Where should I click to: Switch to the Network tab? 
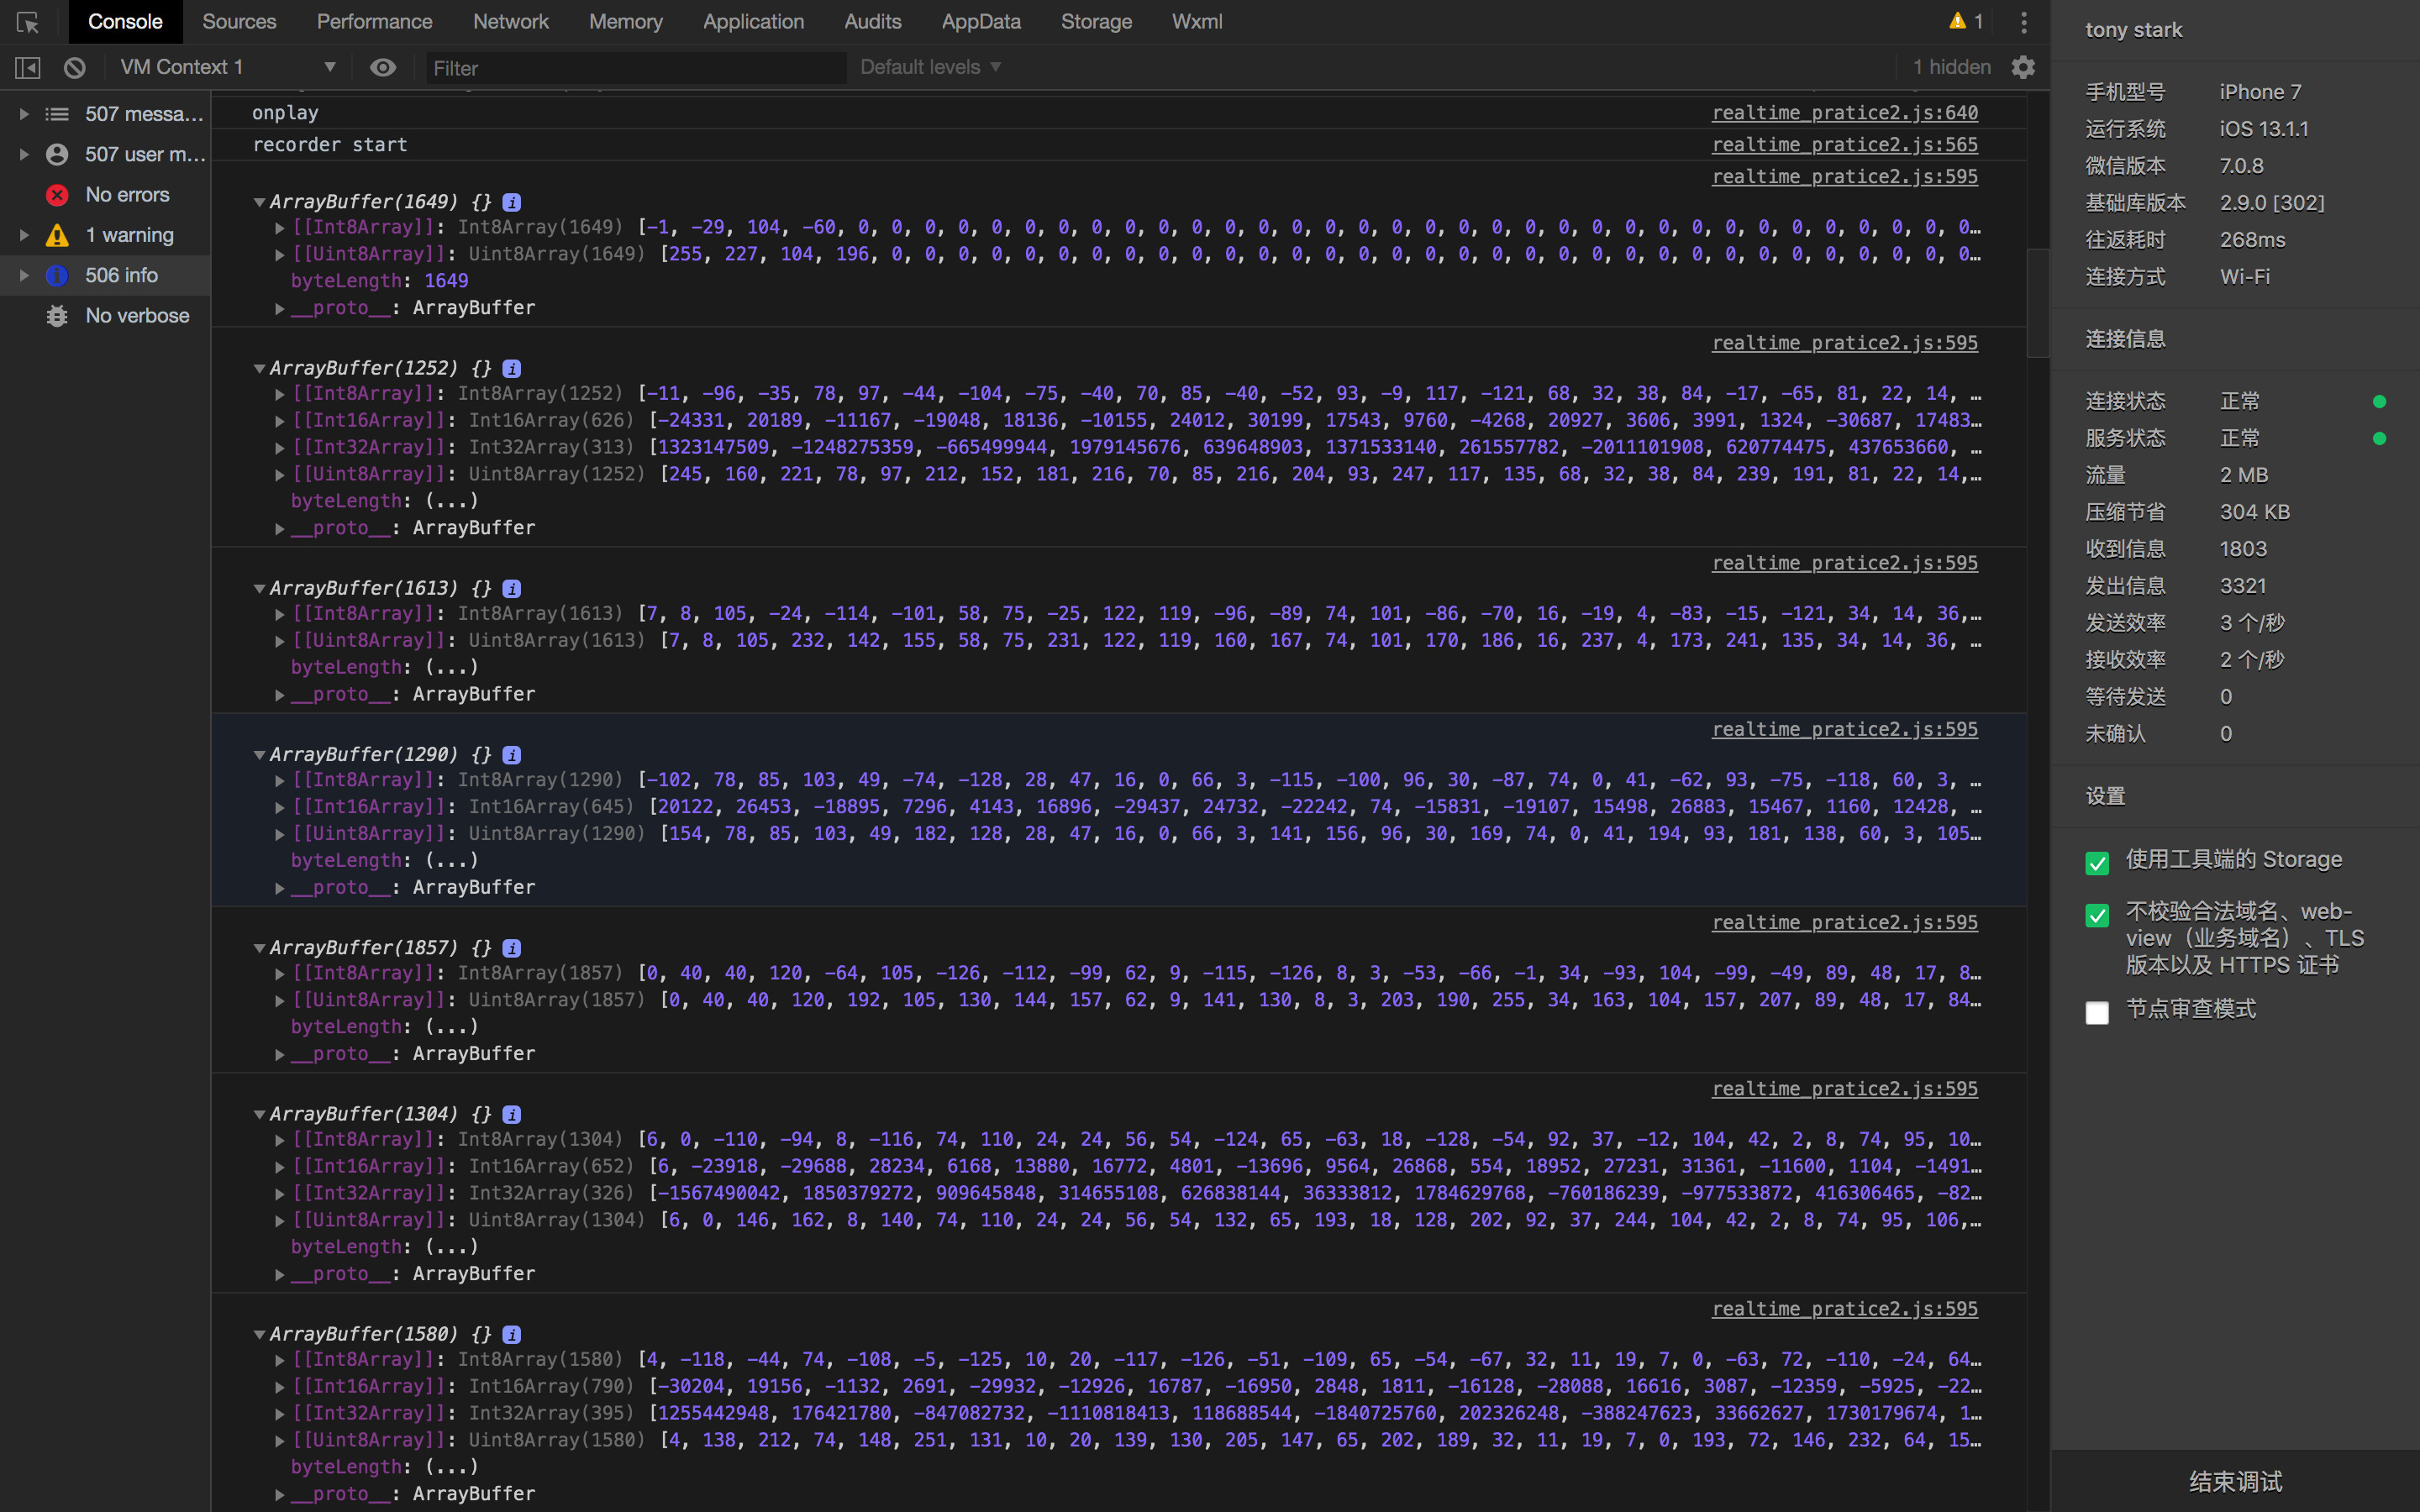pos(511,21)
